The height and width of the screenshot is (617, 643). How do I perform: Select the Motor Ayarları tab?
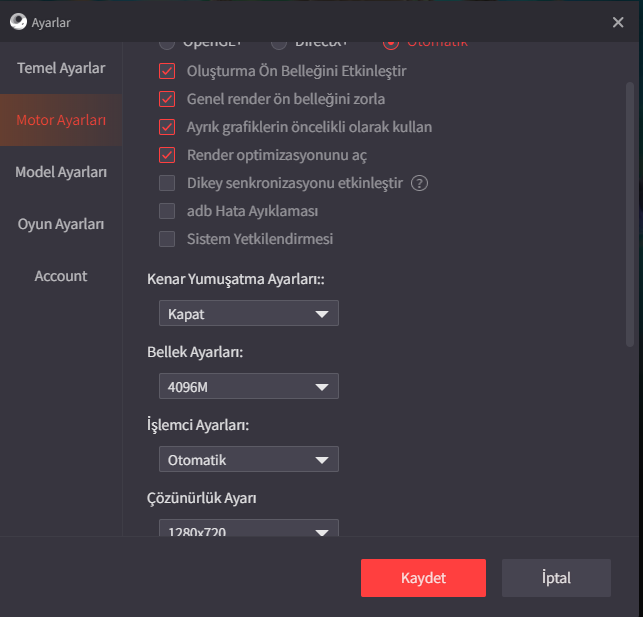click(61, 120)
